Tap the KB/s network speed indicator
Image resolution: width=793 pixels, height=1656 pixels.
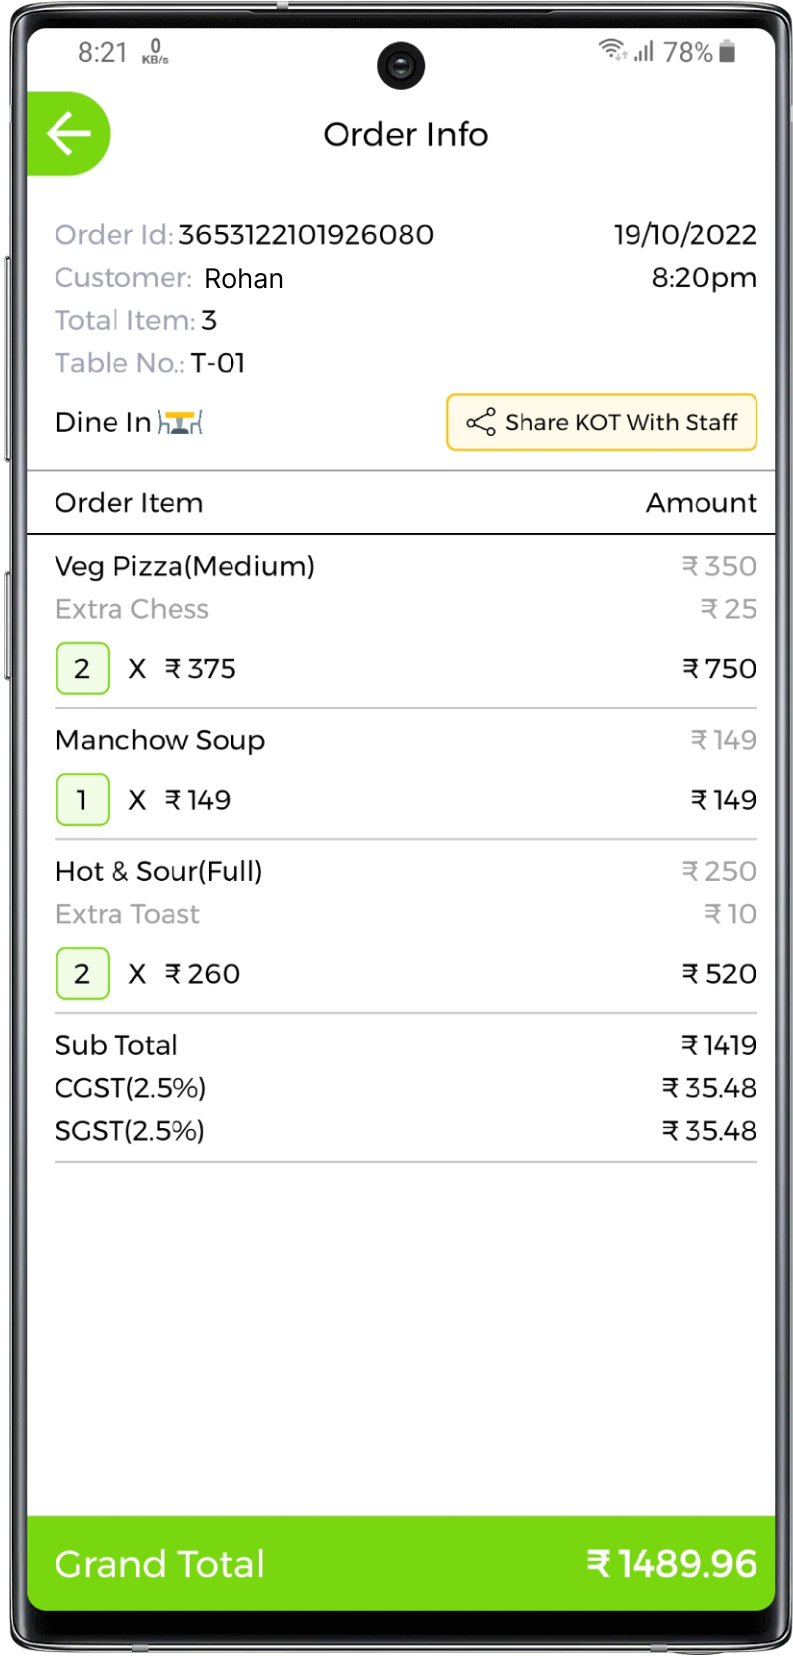click(155, 52)
